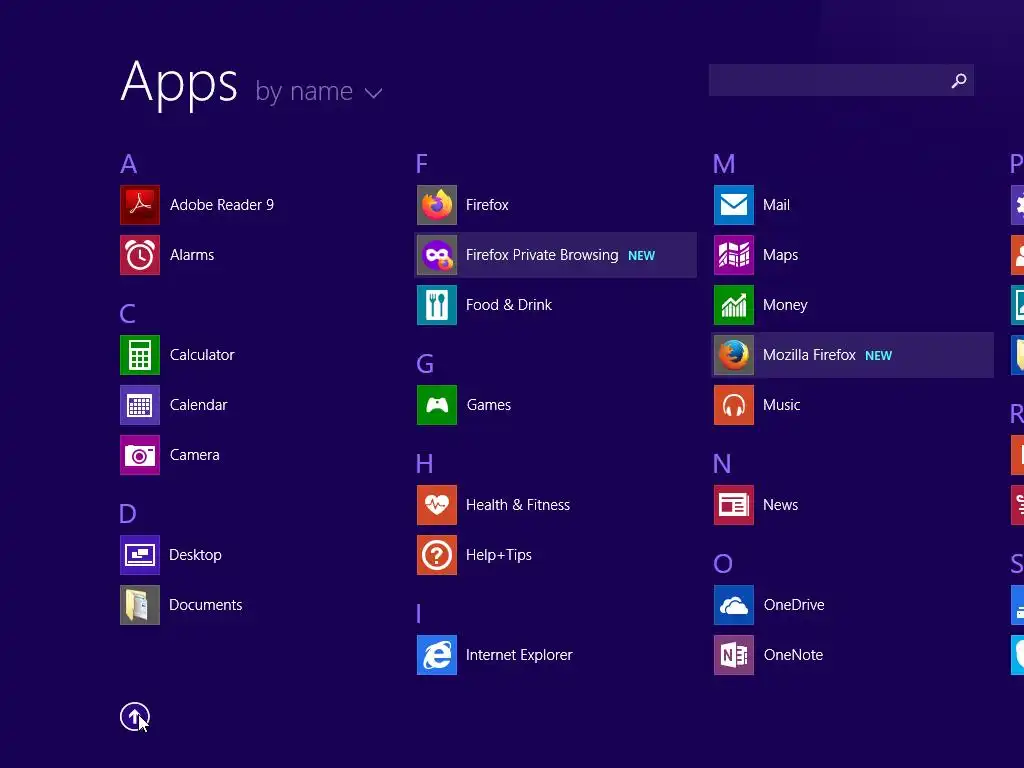Launch the Camera app icon
The image size is (1024, 768).
[140, 455]
